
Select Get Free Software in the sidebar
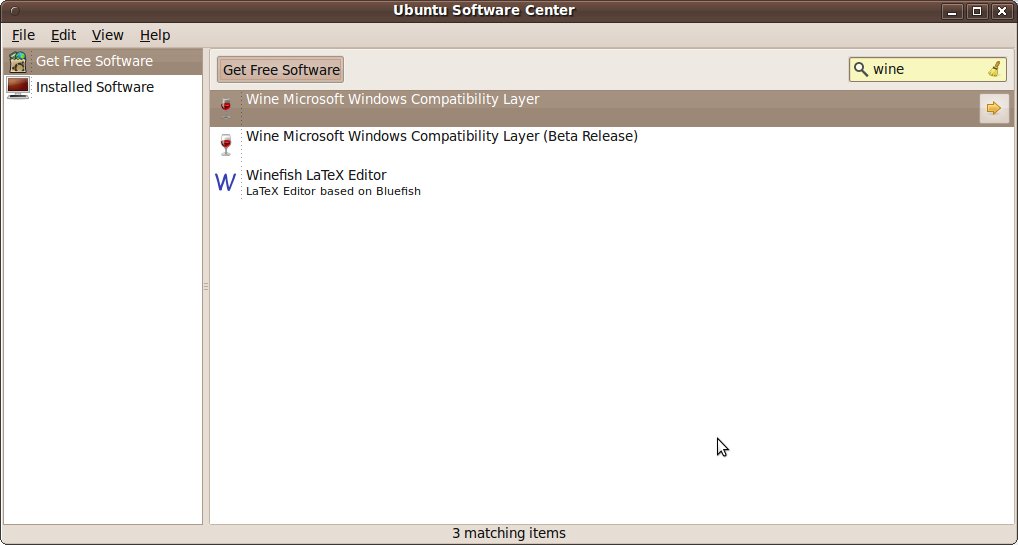[103, 61]
